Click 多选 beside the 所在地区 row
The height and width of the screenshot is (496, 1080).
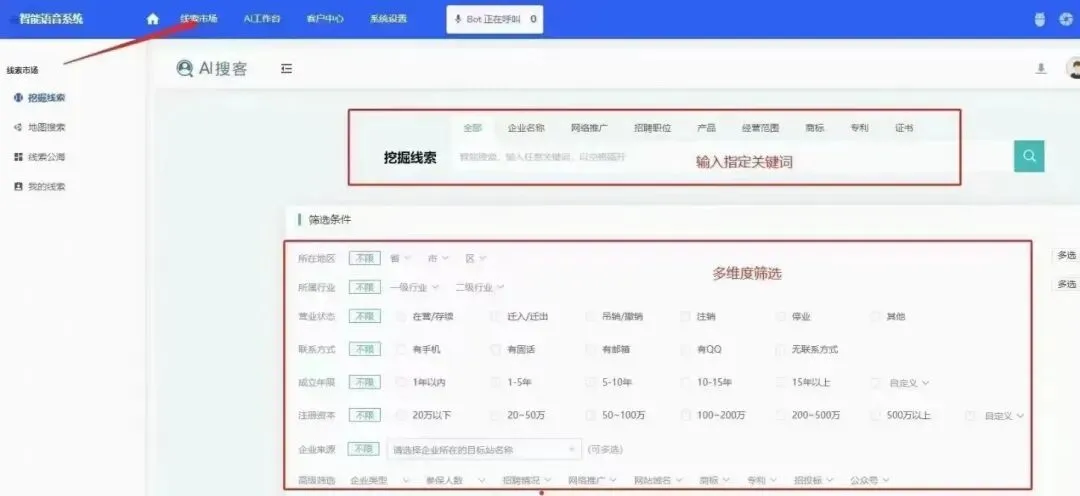tap(1066, 255)
